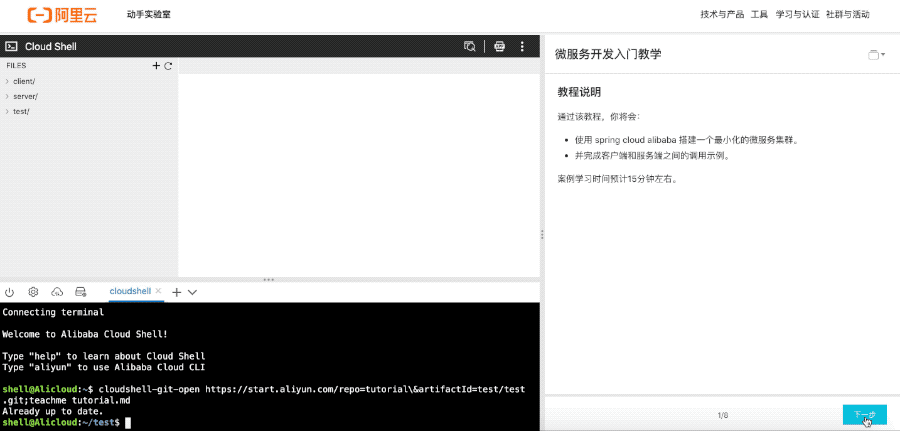
Task: Open the tutorial panel dropdown icon at top right
Action: point(876,55)
